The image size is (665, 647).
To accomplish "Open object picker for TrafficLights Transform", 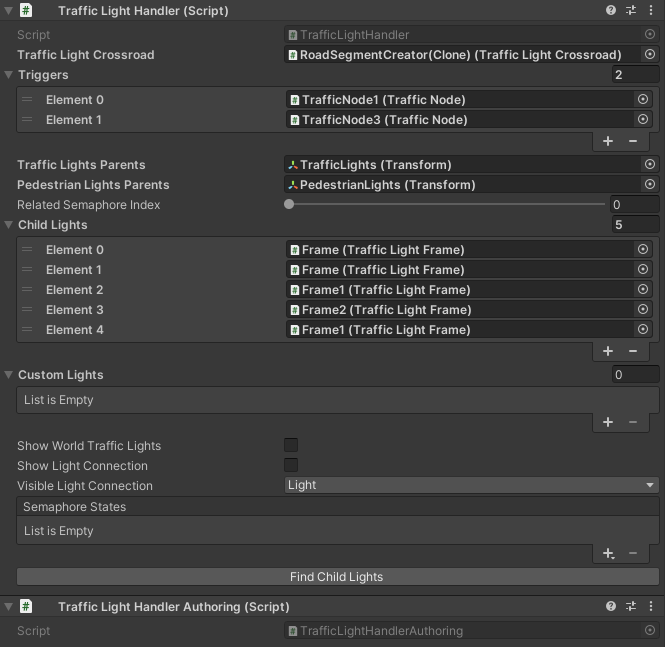I will tap(650, 164).
